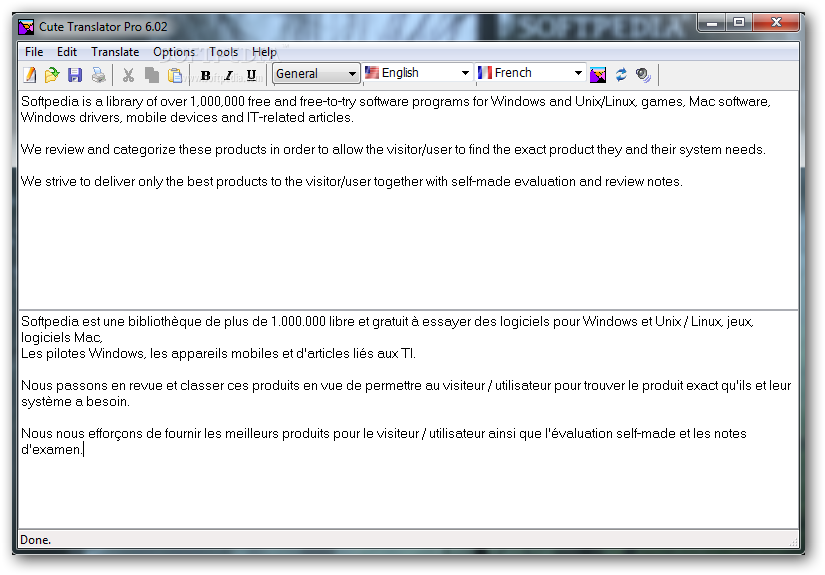The width and height of the screenshot is (825, 575).
Task: Close the Cute Translator window
Action: [x=776, y=22]
